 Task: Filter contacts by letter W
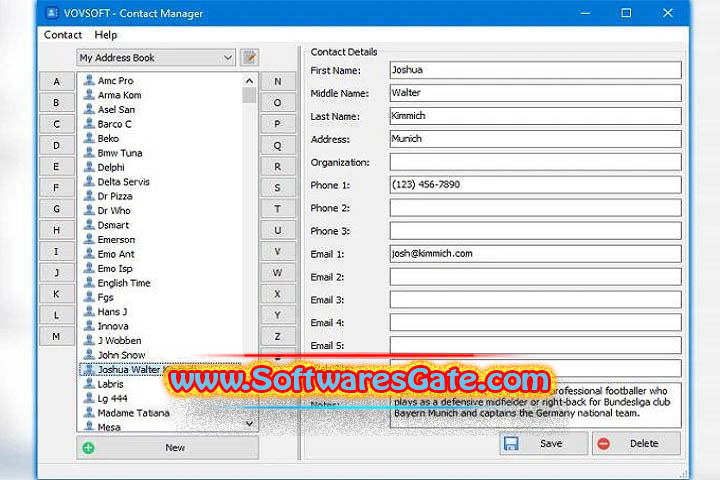click(x=278, y=273)
